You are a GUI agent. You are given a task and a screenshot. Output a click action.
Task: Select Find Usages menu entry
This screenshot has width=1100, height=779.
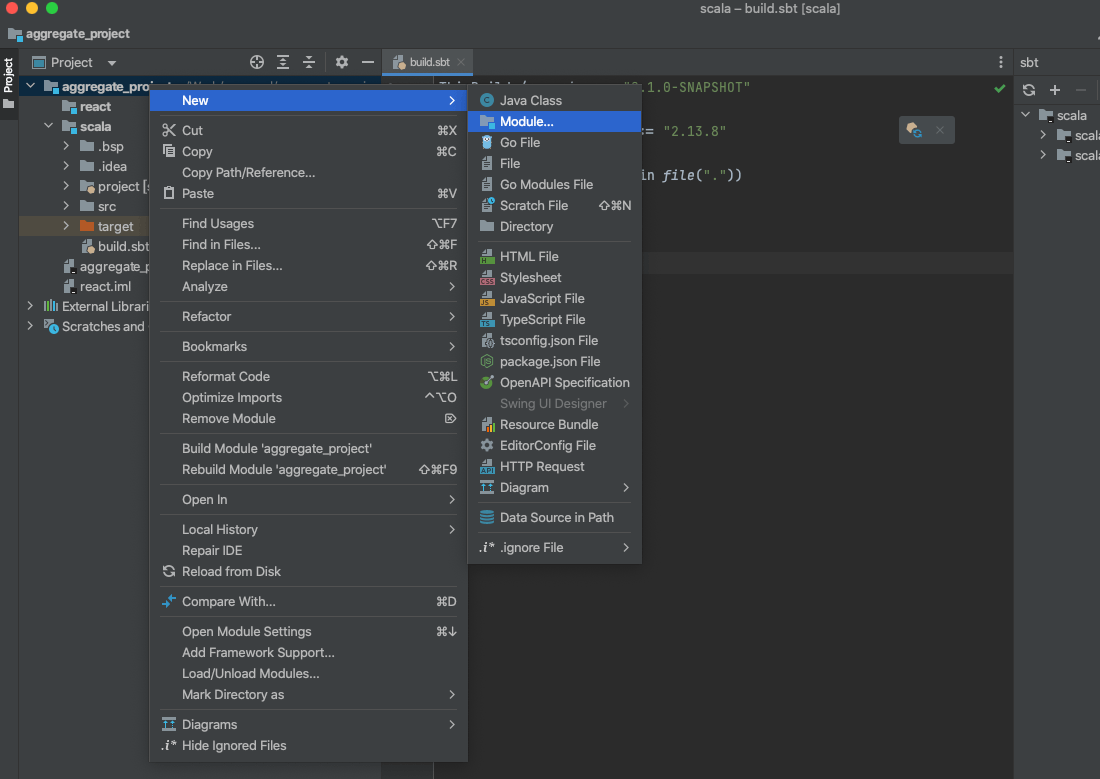[309, 224]
